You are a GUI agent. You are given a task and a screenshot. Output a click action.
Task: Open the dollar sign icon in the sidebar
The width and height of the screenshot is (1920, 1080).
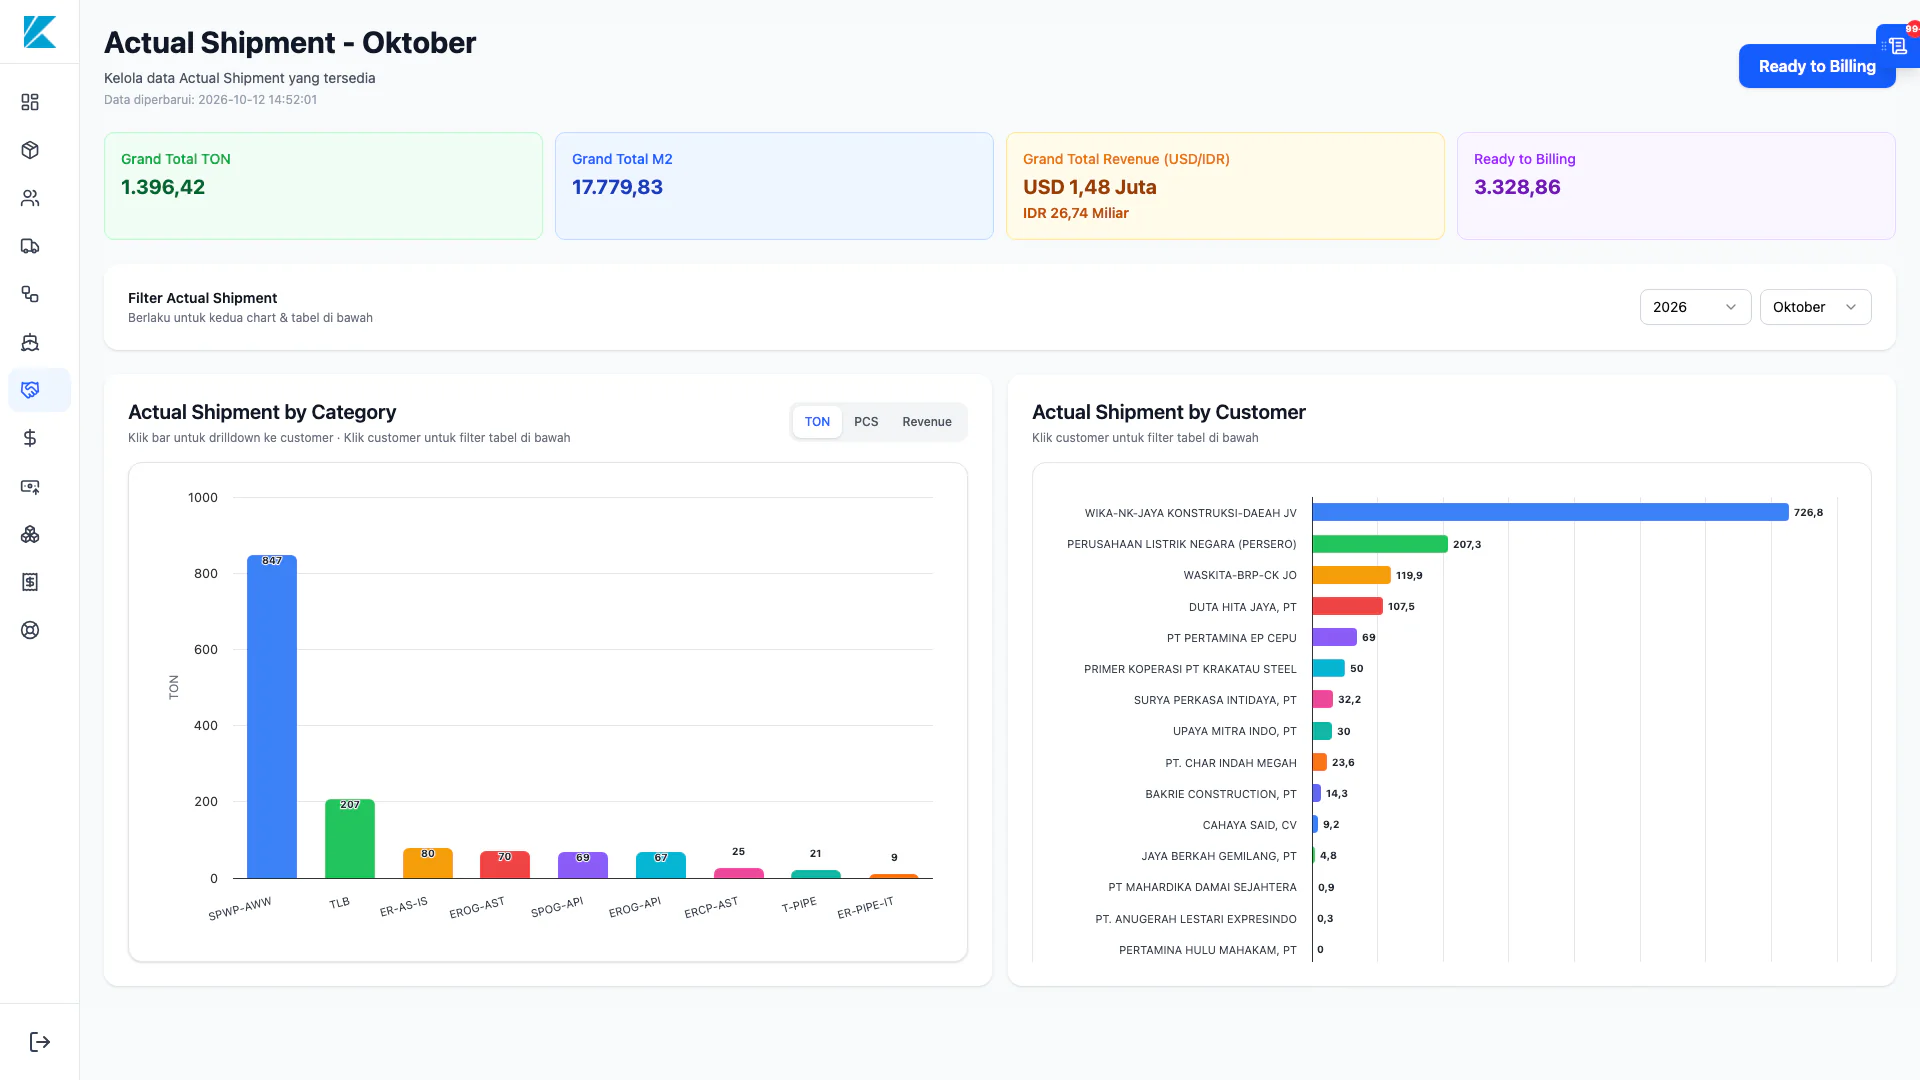30,438
